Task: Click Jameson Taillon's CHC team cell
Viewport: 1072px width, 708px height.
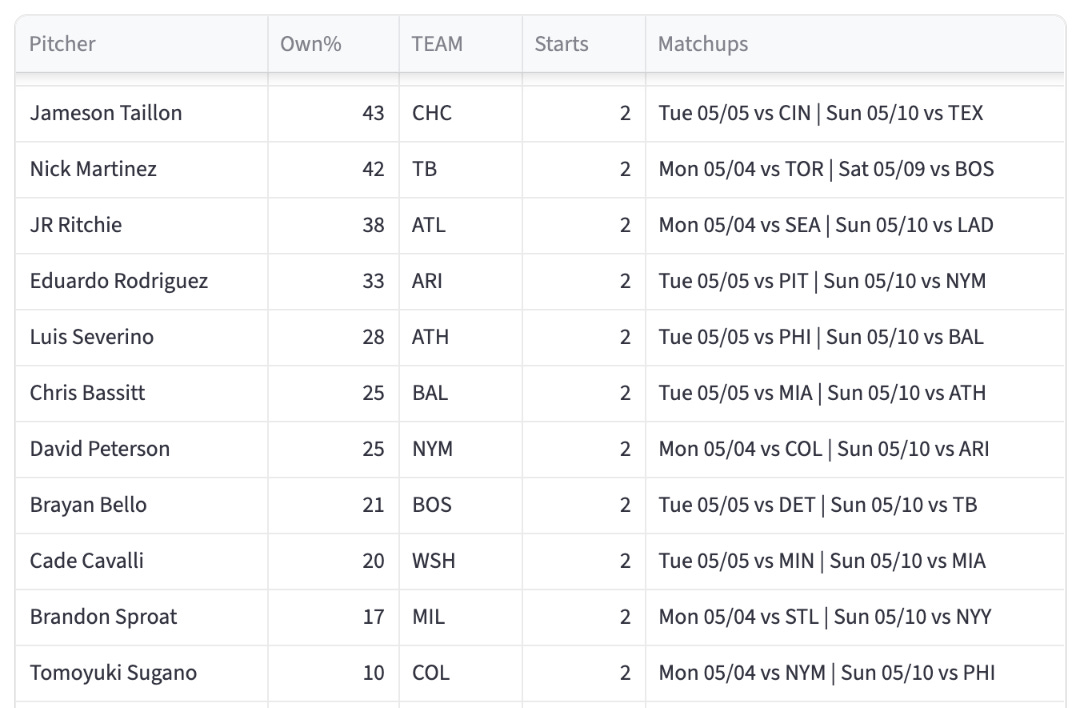Action: click(461, 113)
